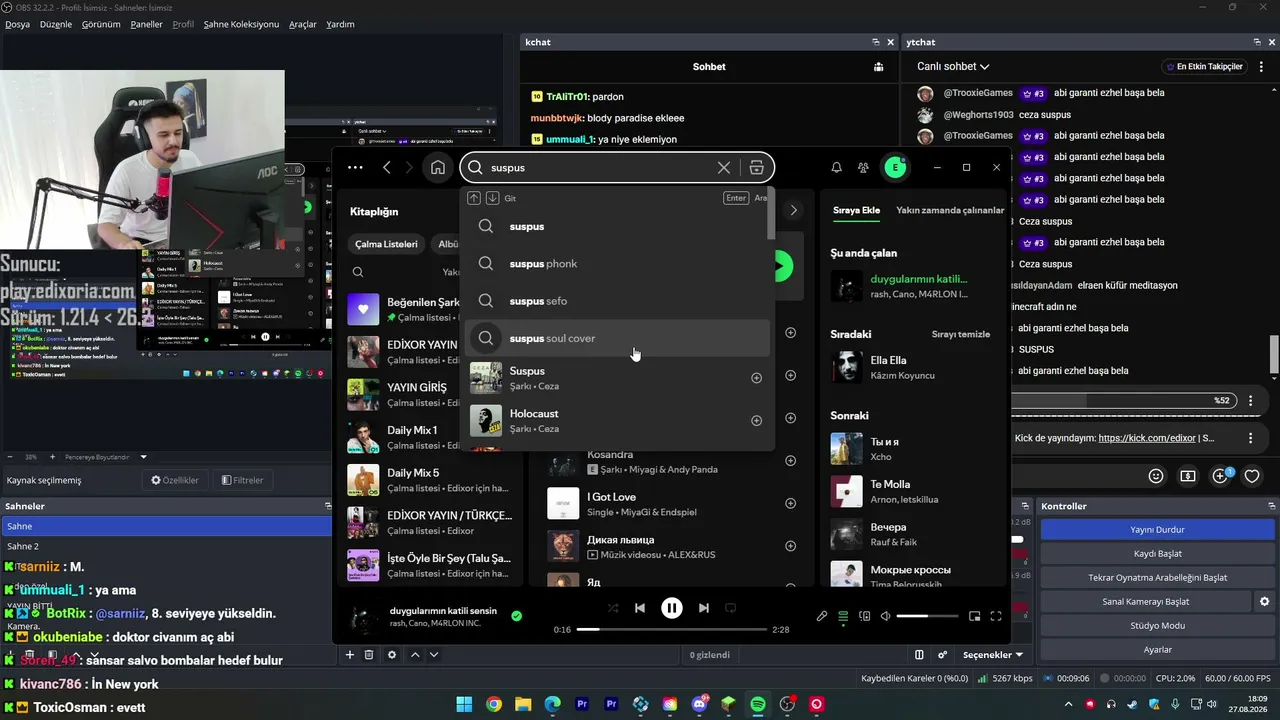Open emoji picker in YouTube chat
Image resolution: width=1280 pixels, height=720 pixels.
point(1156,476)
